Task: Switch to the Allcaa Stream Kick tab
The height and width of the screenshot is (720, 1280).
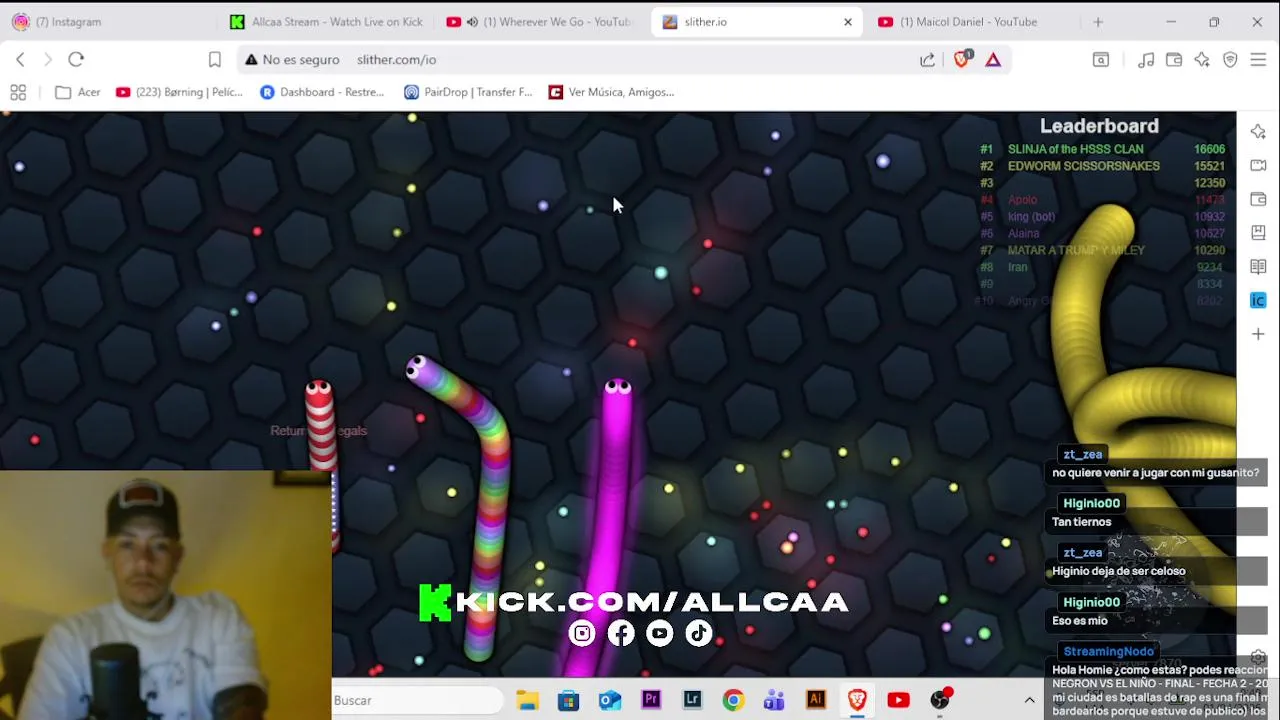Action: pyautogui.click(x=327, y=22)
